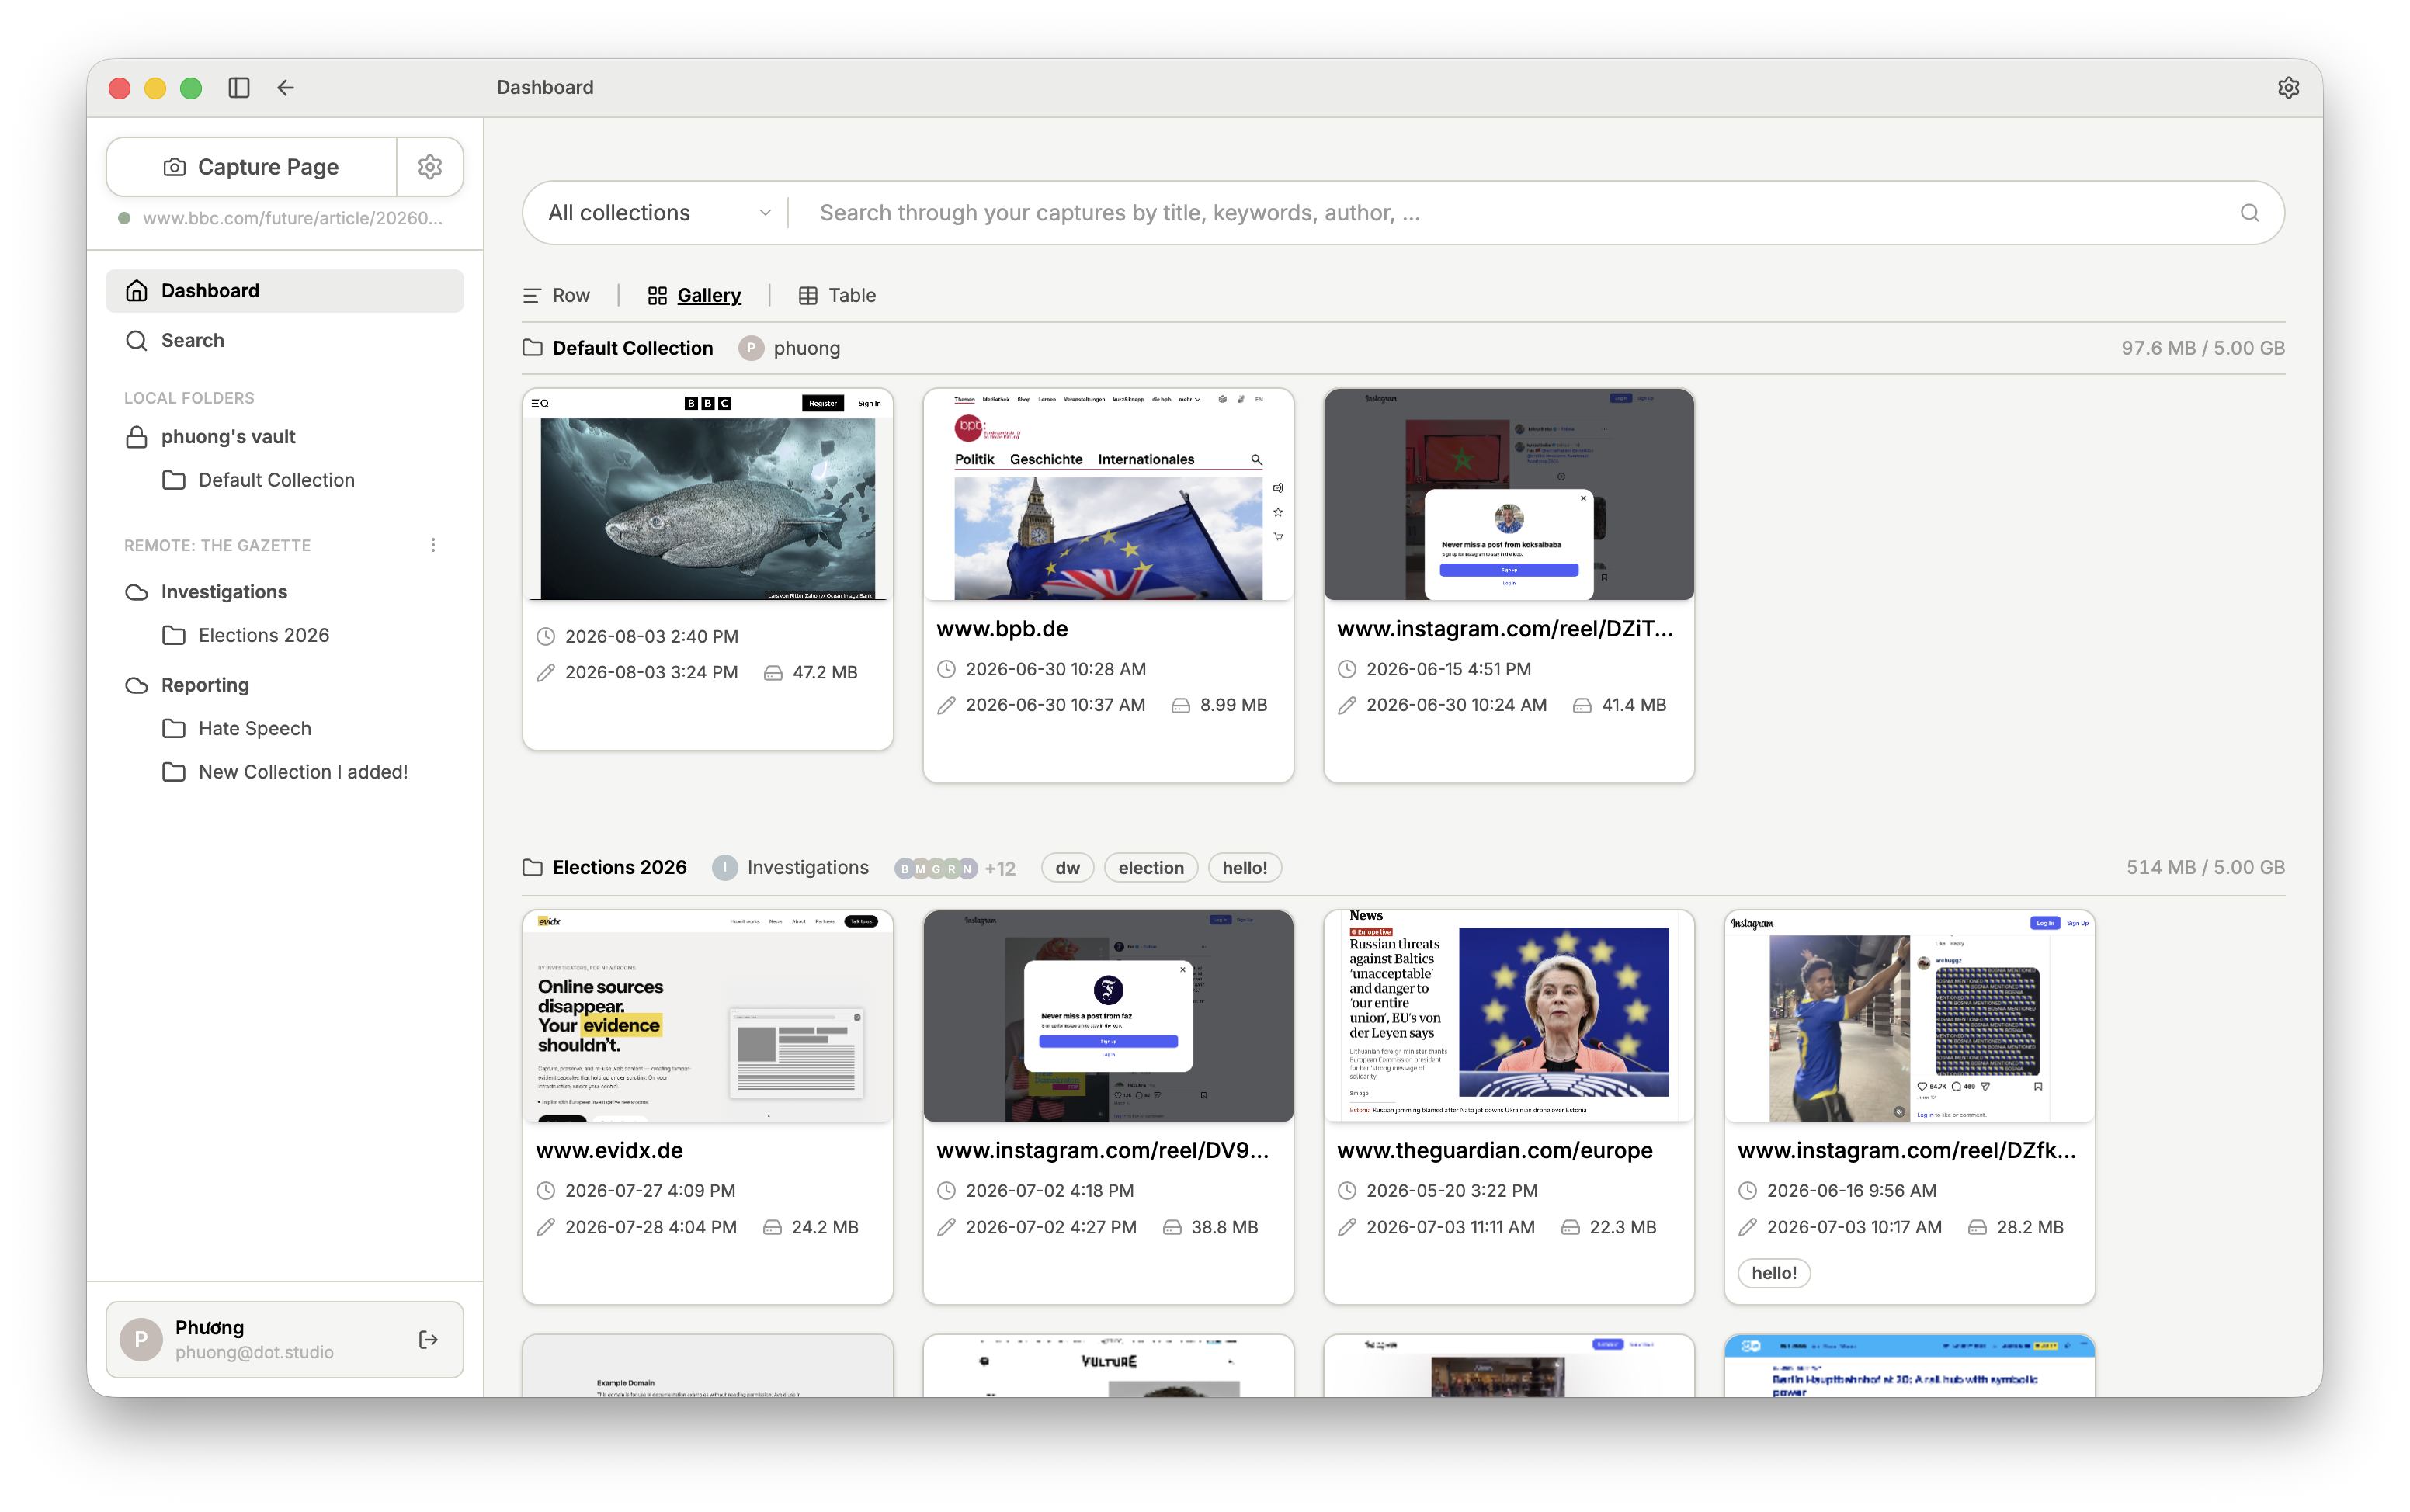Click the Phương avatar in sidebar
The width and height of the screenshot is (2410, 1512).
[141, 1340]
